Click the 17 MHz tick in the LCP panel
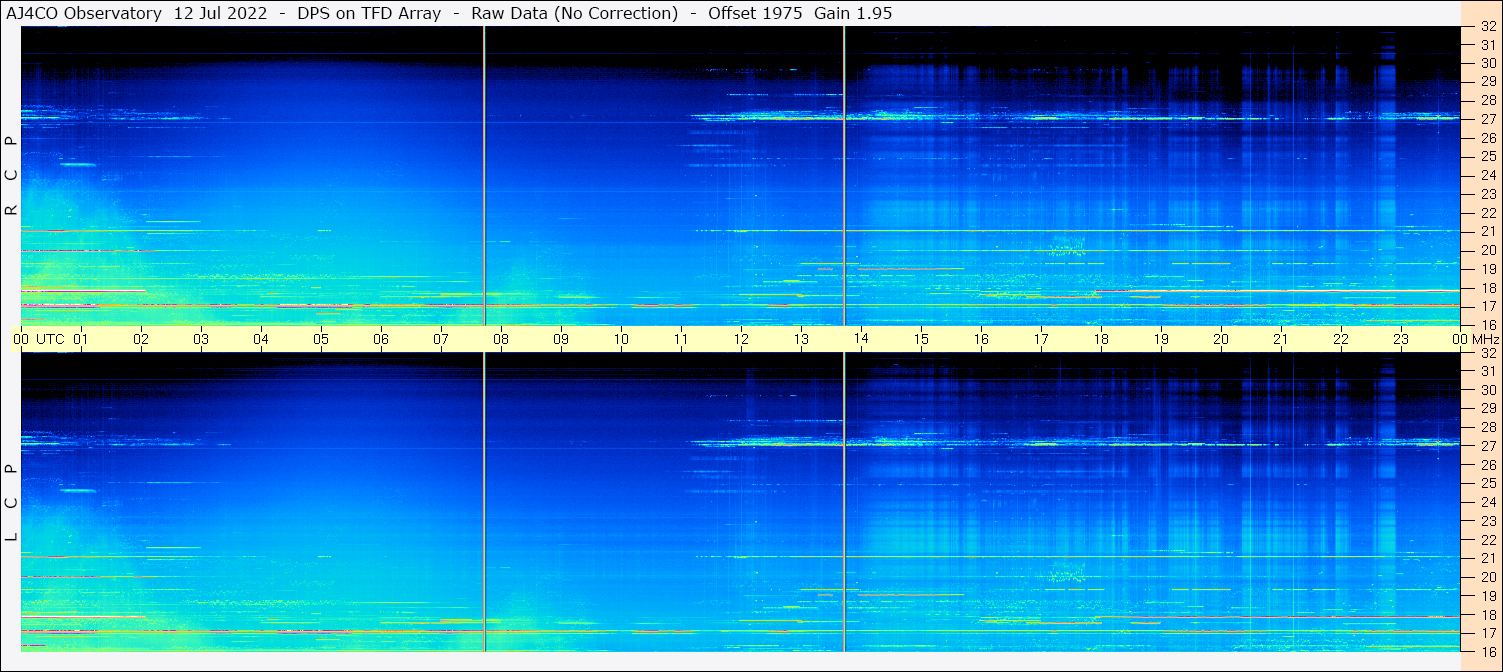The image size is (1503, 672). pyautogui.click(x=1488, y=633)
